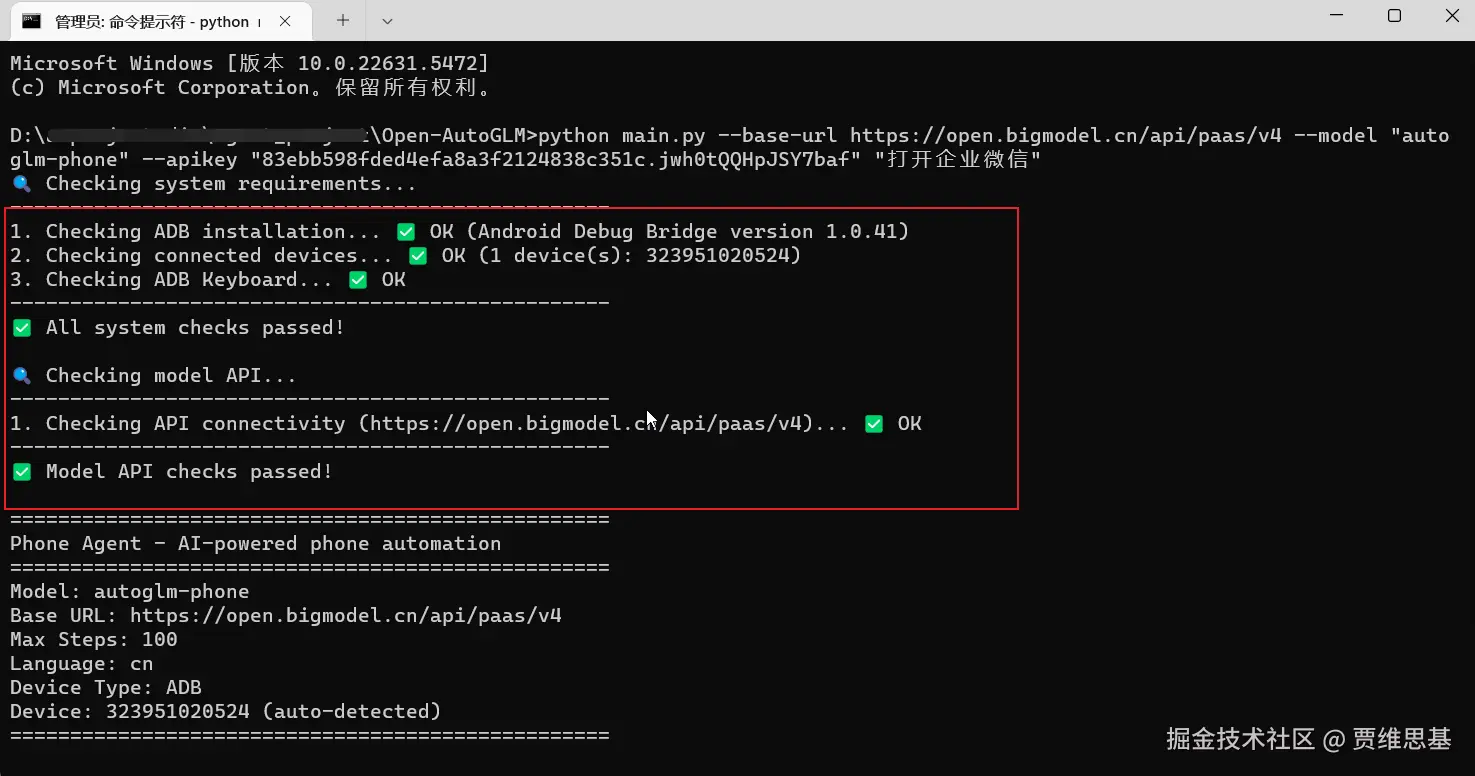Maximize the terminal window
The width and height of the screenshot is (1475, 776).
pos(1394,16)
